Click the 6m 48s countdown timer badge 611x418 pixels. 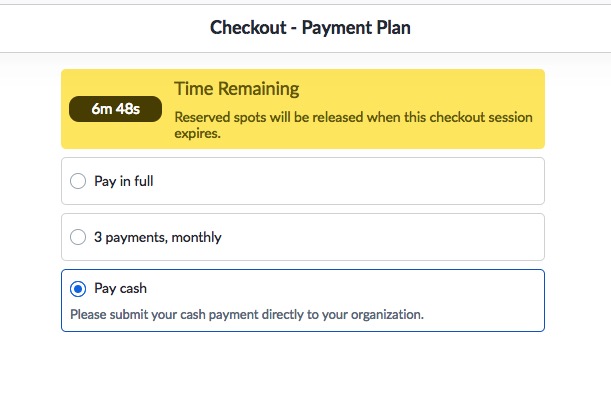point(115,109)
